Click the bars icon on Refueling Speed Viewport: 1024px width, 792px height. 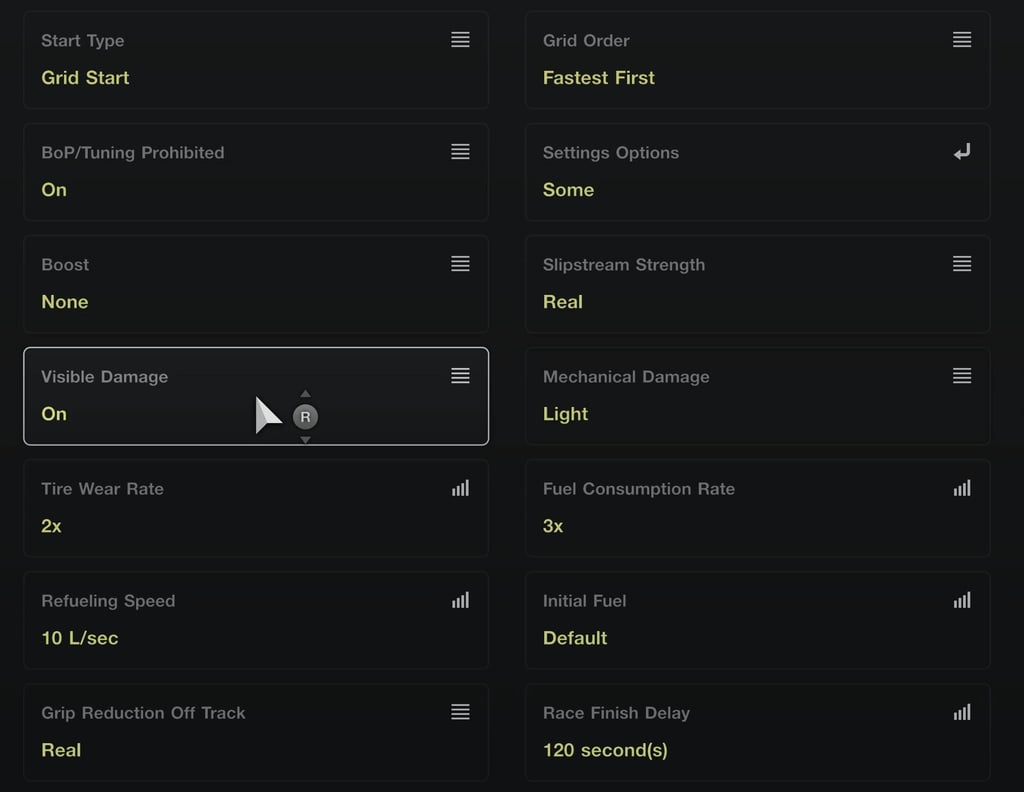click(x=460, y=600)
